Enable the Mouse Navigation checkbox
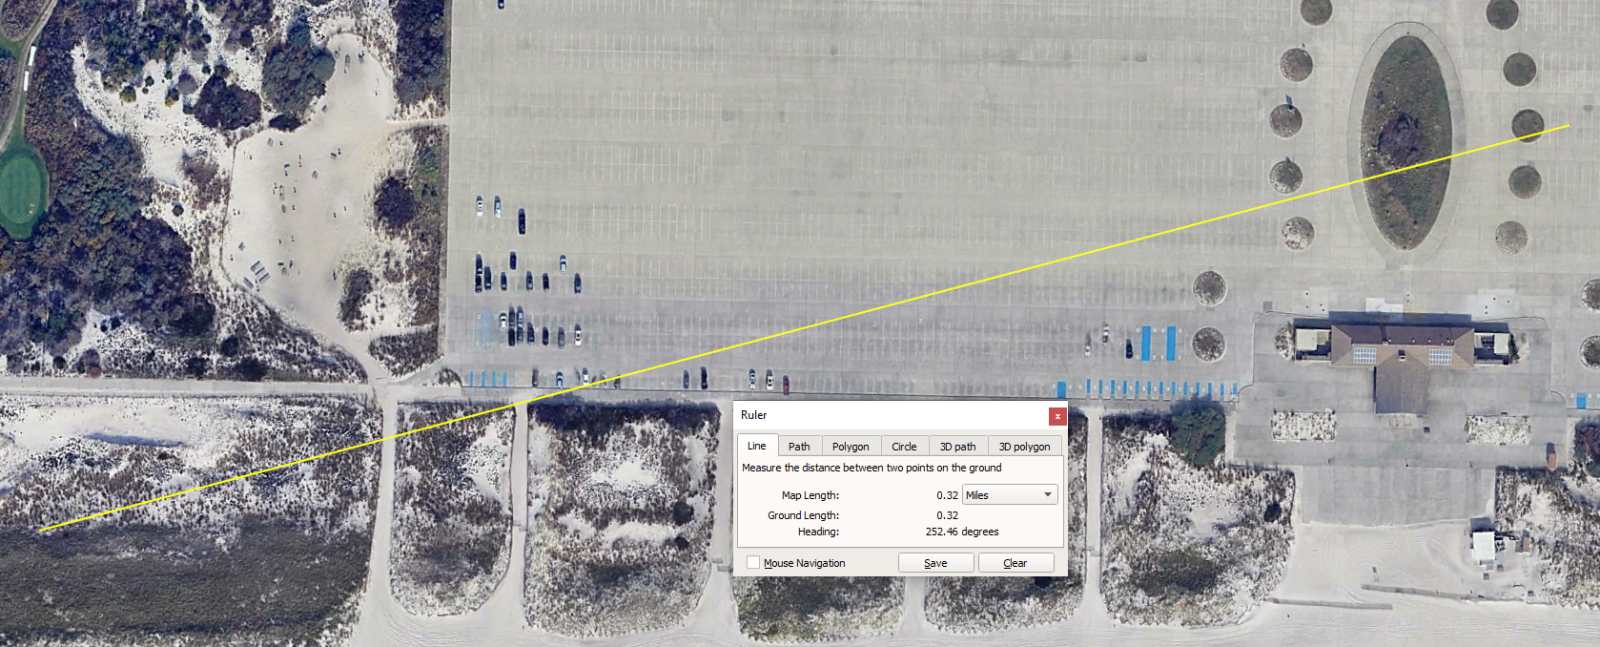1600x647 pixels. 753,563
